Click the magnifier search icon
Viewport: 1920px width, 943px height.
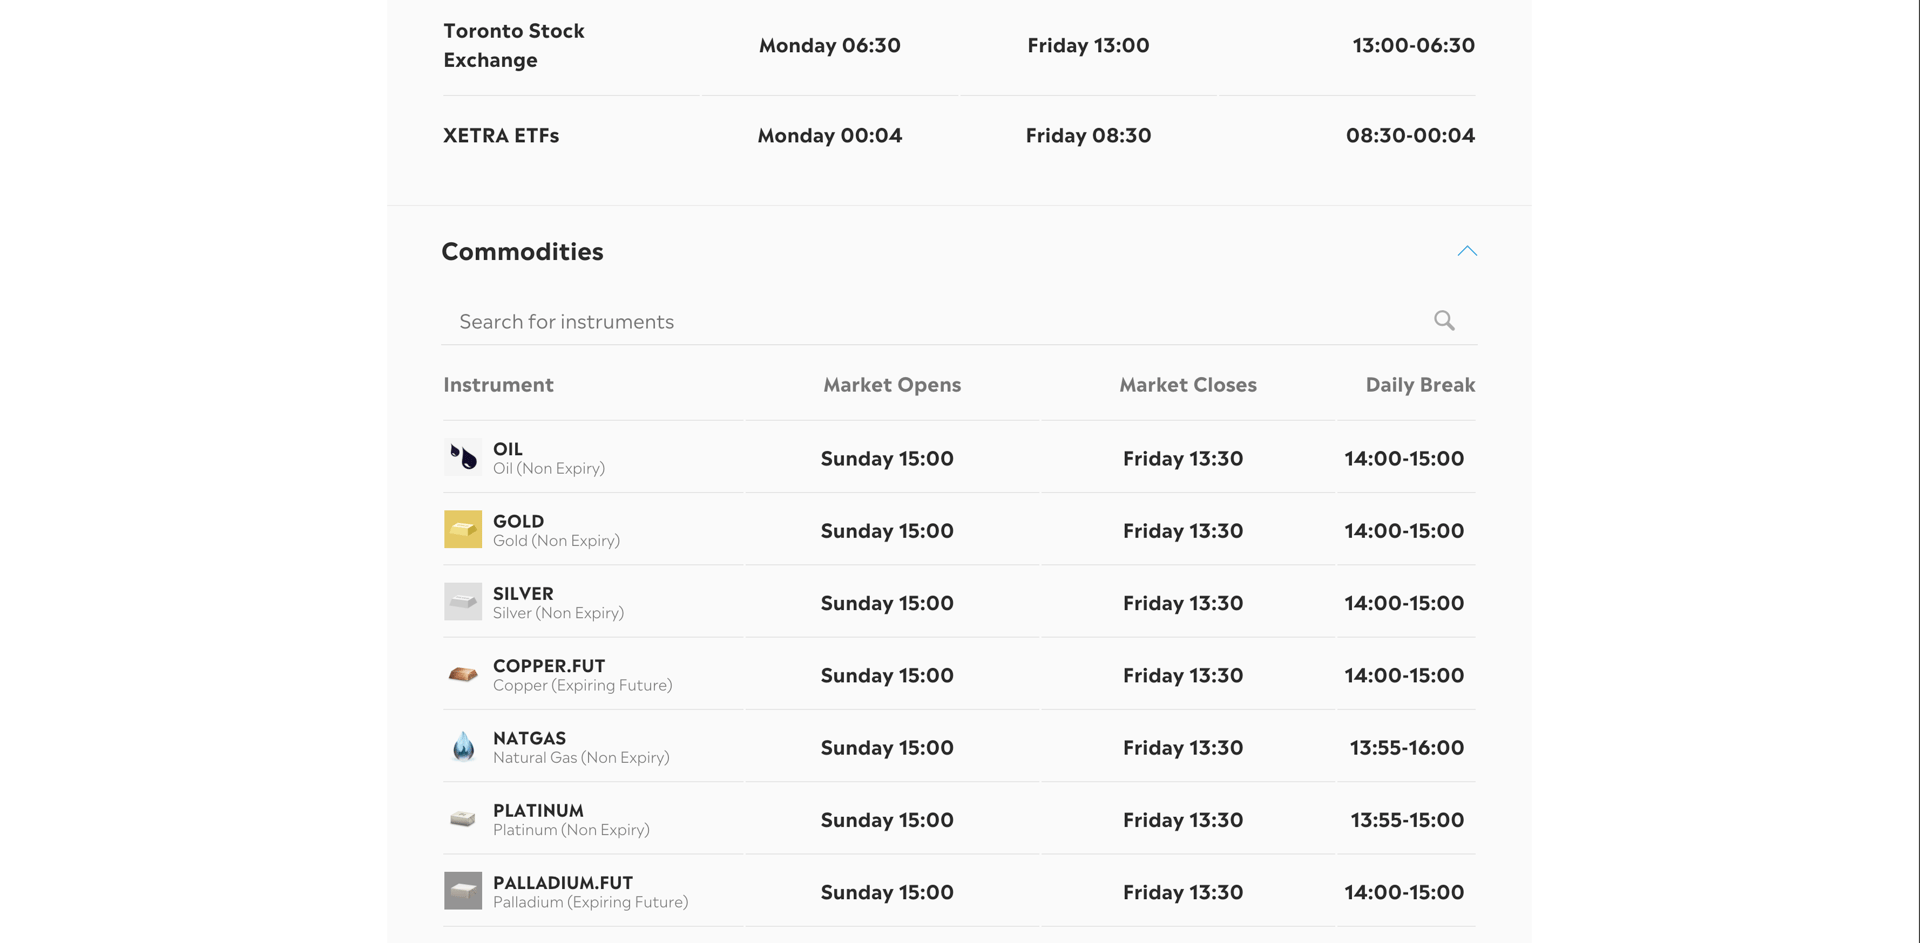click(x=1444, y=320)
